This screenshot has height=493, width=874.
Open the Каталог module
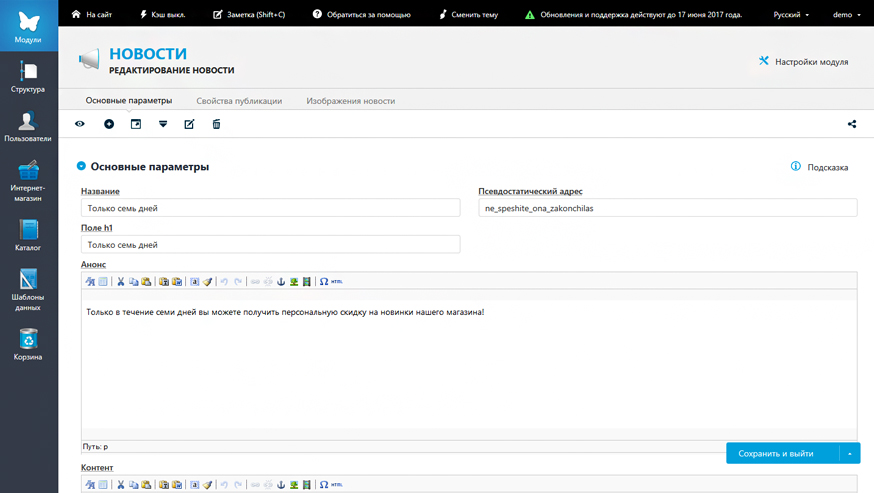(x=28, y=235)
